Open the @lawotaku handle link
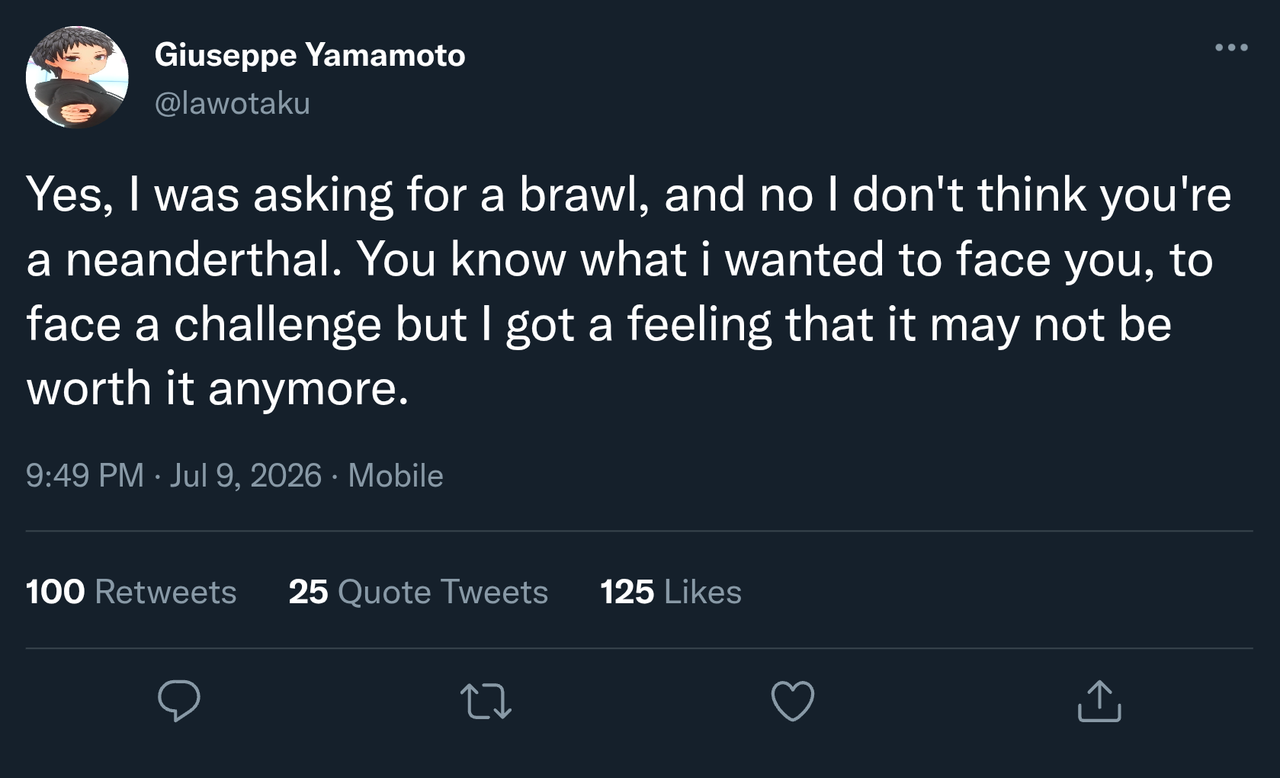The image size is (1280, 778). (x=232, y=102)
